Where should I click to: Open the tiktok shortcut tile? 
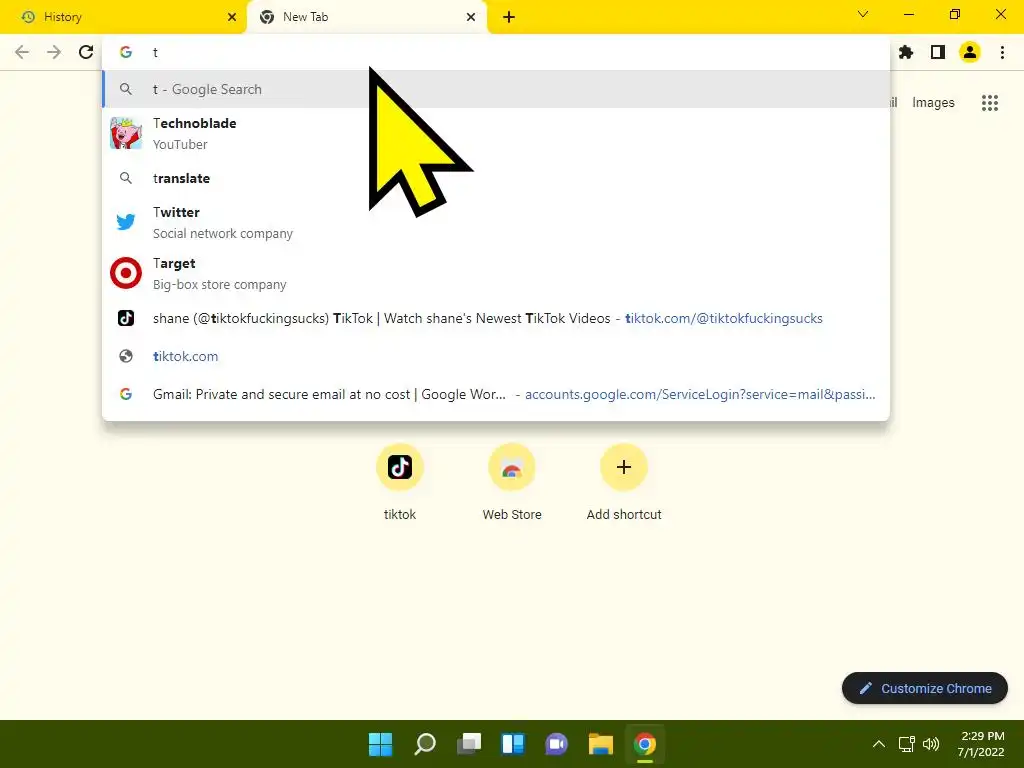coord(400,482)
